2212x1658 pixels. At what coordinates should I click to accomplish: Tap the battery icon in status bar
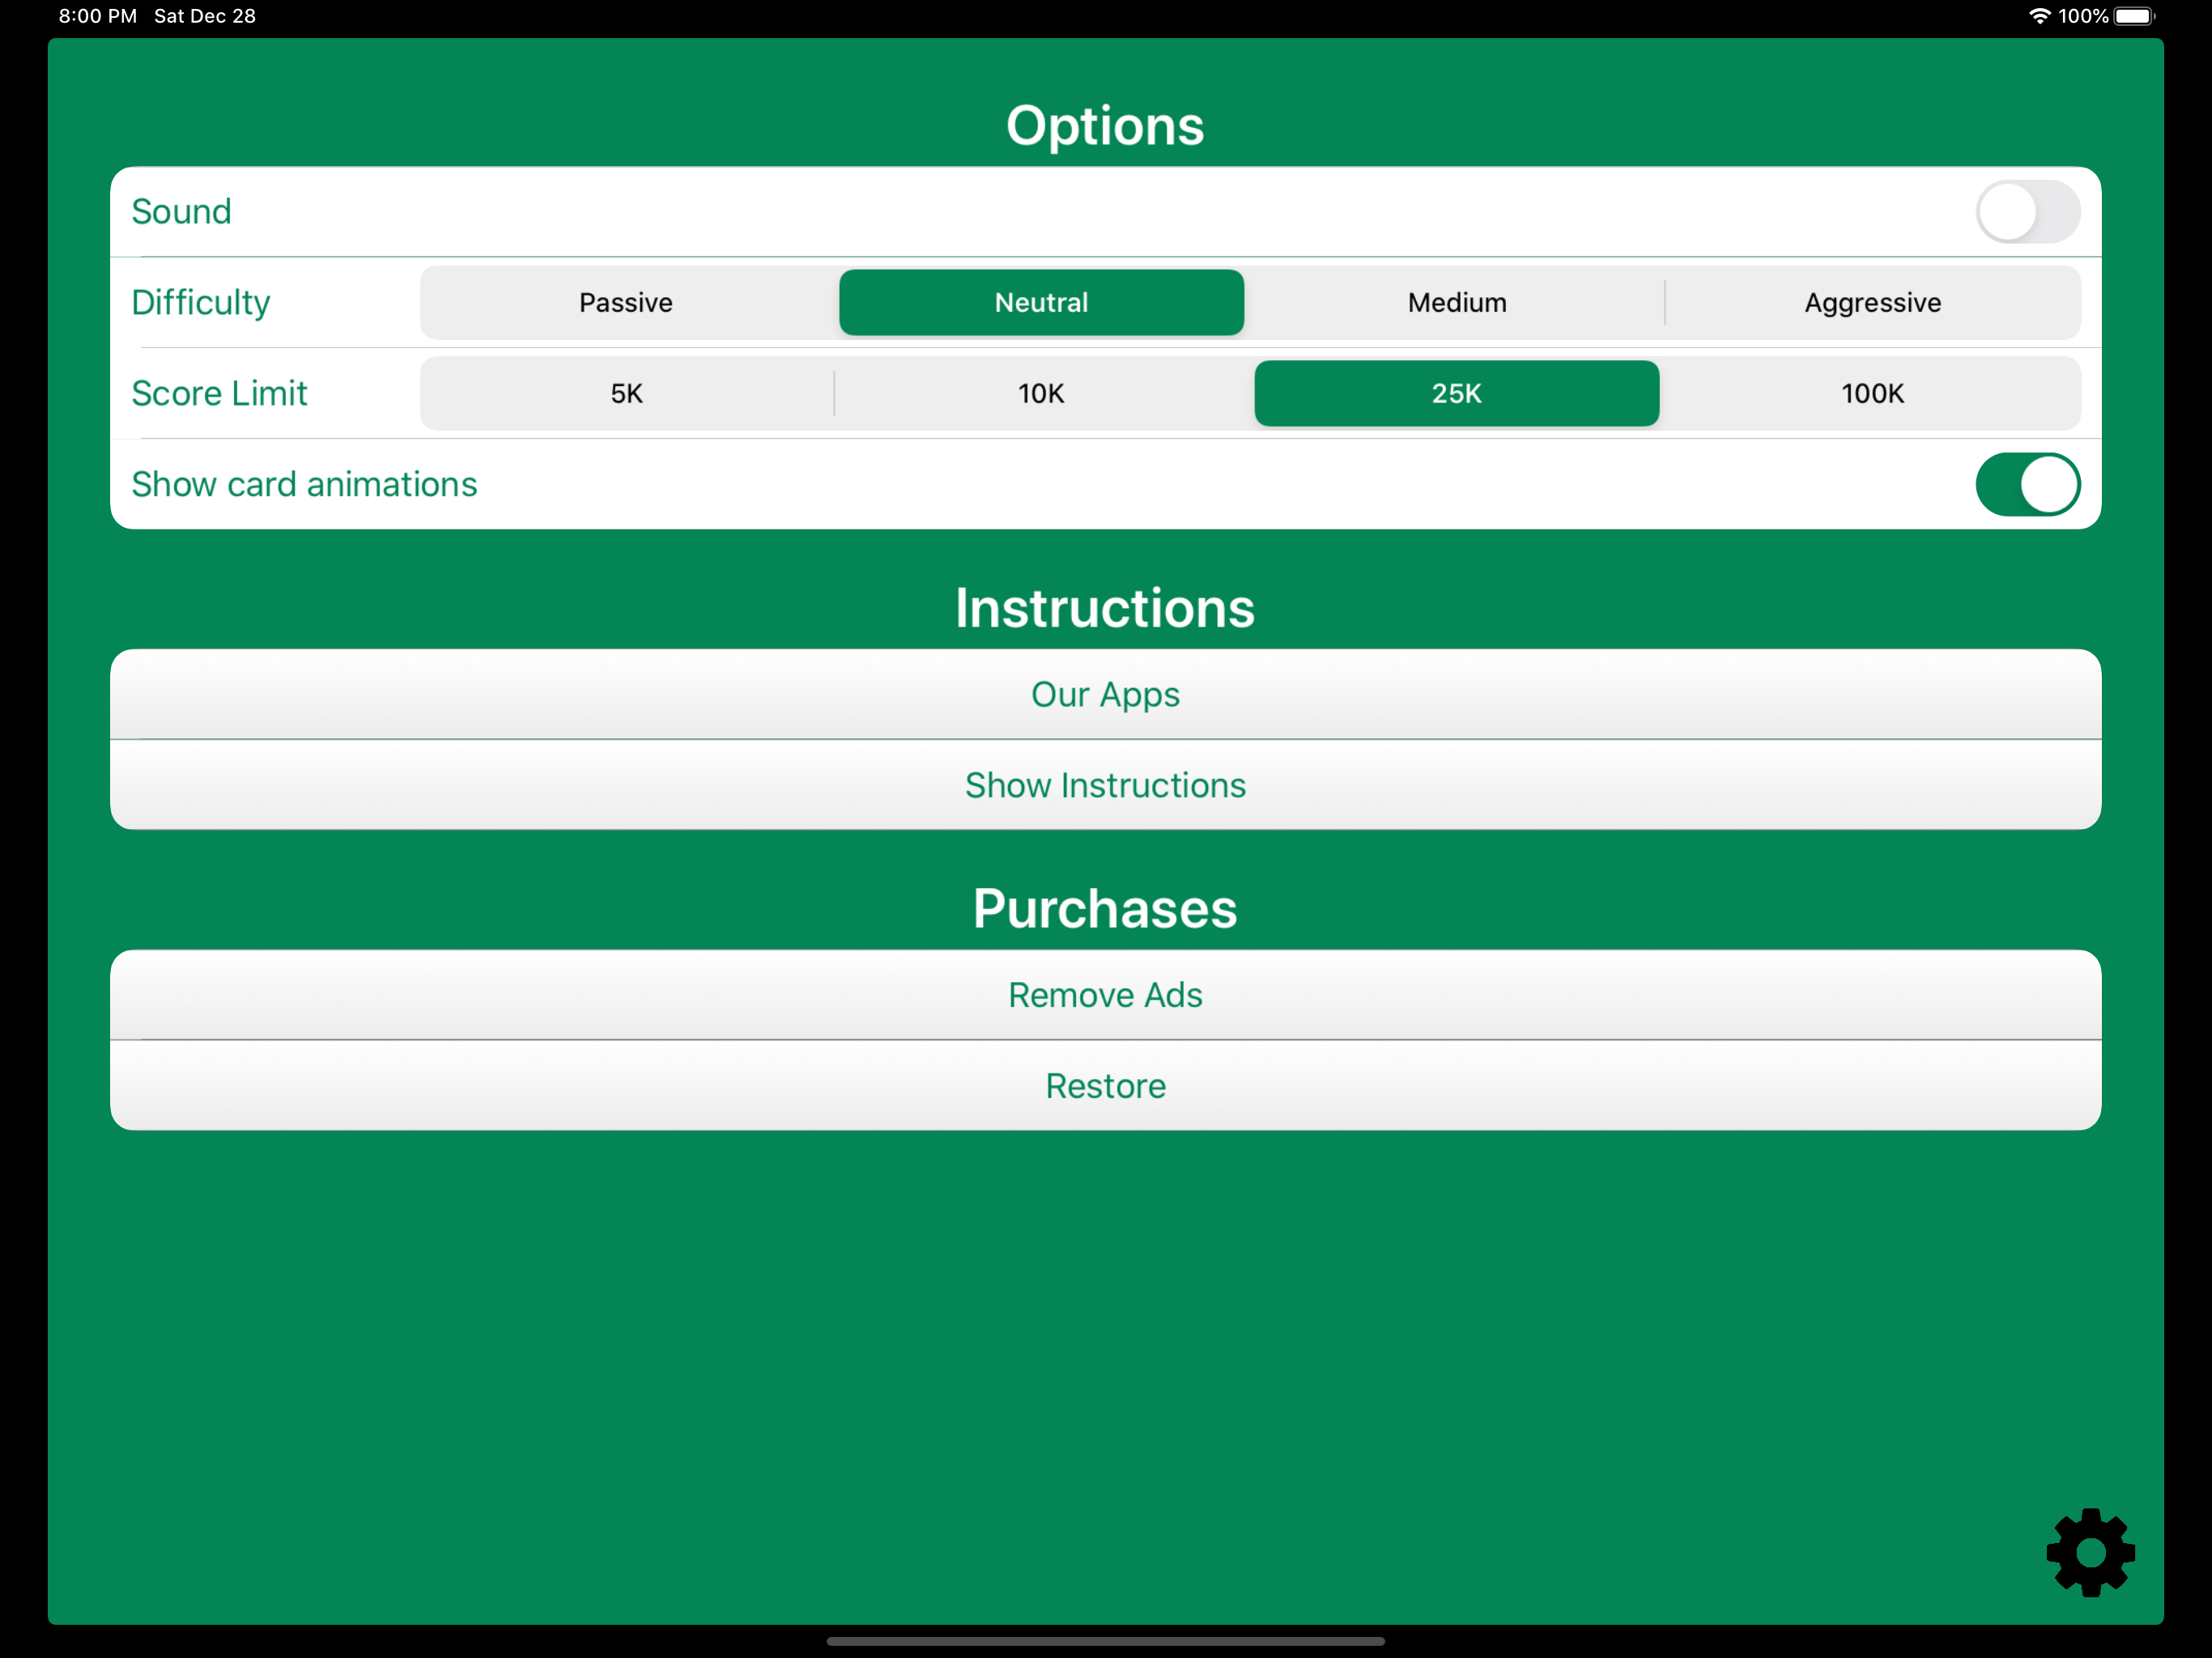2134,16
